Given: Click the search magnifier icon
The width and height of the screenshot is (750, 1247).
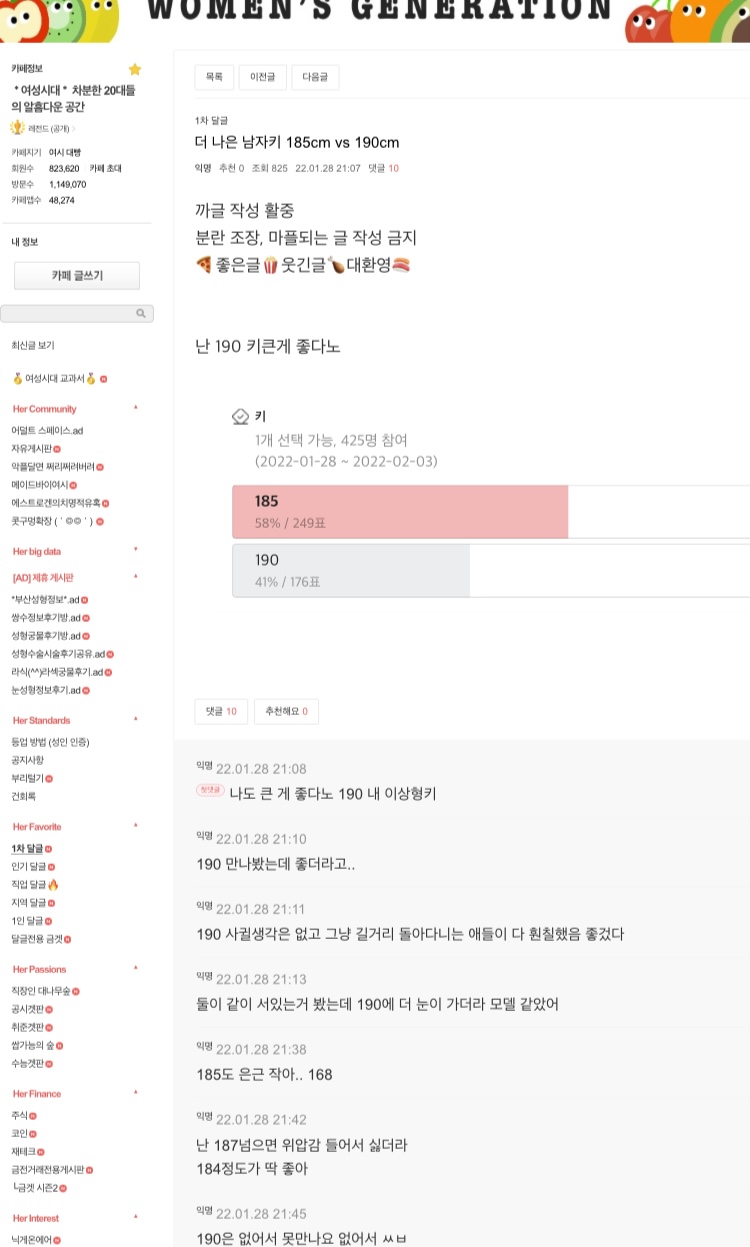Looking at the screenshot, I should [x=141, y=314].
